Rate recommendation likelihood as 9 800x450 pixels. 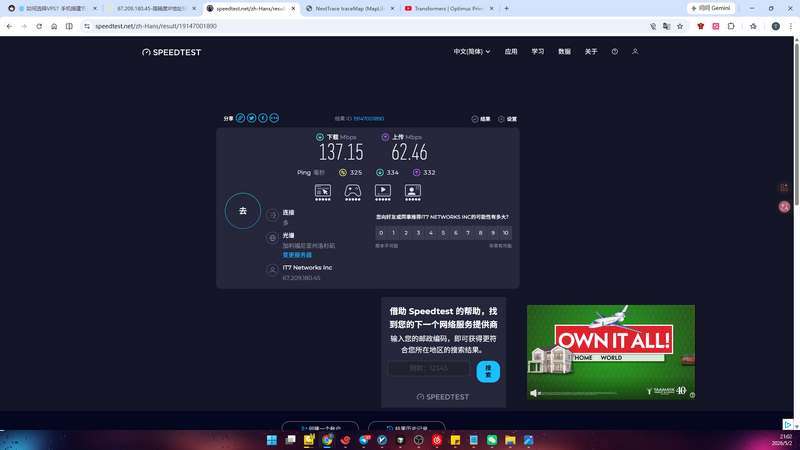coord(493,233)
